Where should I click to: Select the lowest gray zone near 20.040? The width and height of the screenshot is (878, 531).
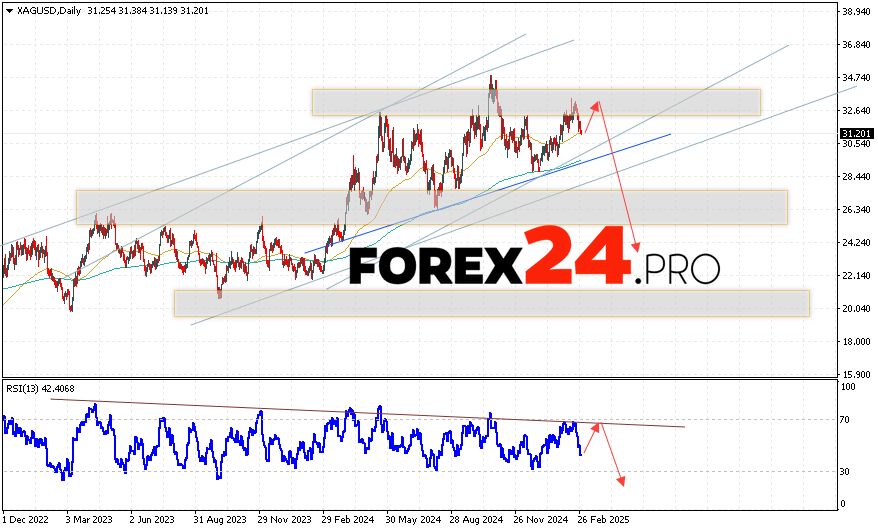coord(490,303)
